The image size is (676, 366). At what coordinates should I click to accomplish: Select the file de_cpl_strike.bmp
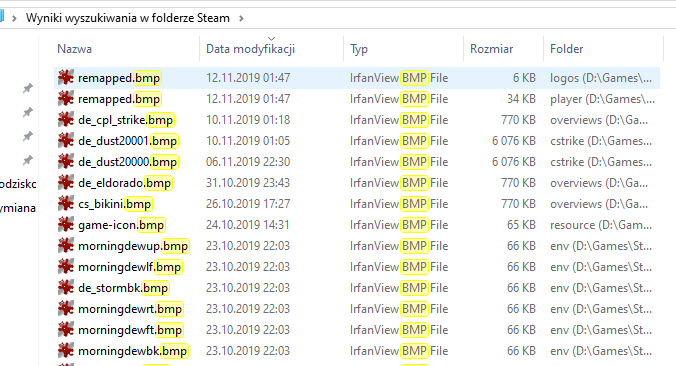(x=125, y=120)
